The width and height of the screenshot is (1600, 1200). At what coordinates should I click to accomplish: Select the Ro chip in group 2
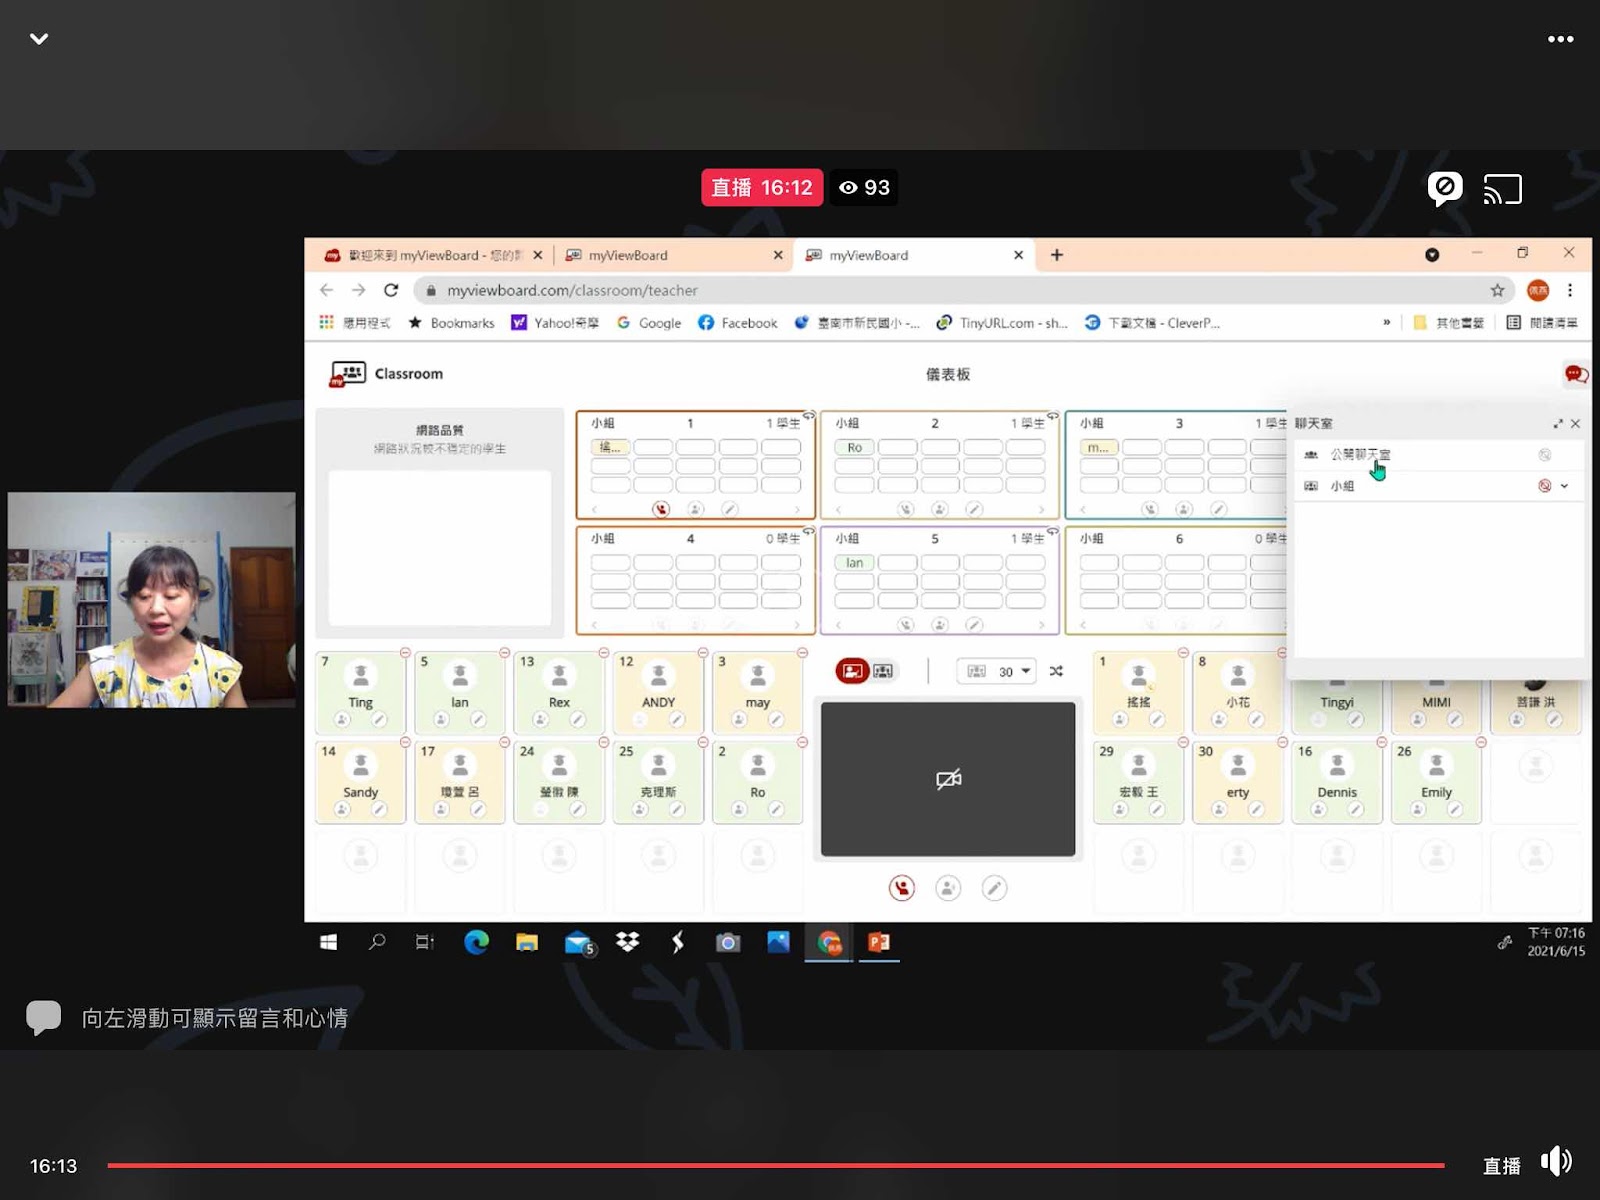855,447
